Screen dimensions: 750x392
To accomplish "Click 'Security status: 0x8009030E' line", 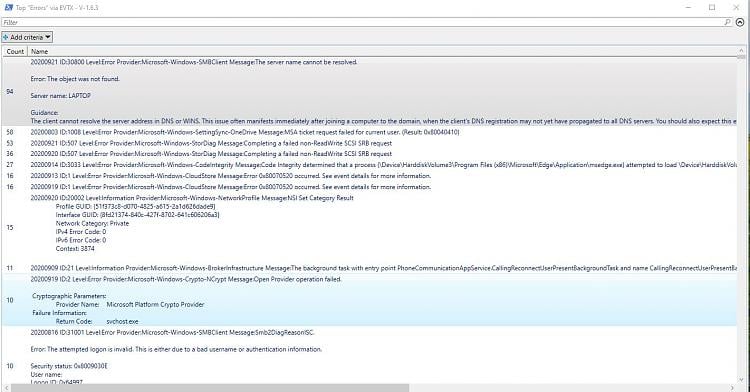I will point(69,366).
